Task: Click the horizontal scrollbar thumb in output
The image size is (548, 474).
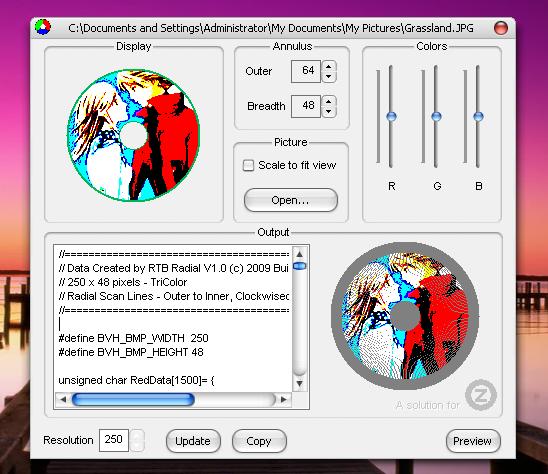Action: (133, 400)
